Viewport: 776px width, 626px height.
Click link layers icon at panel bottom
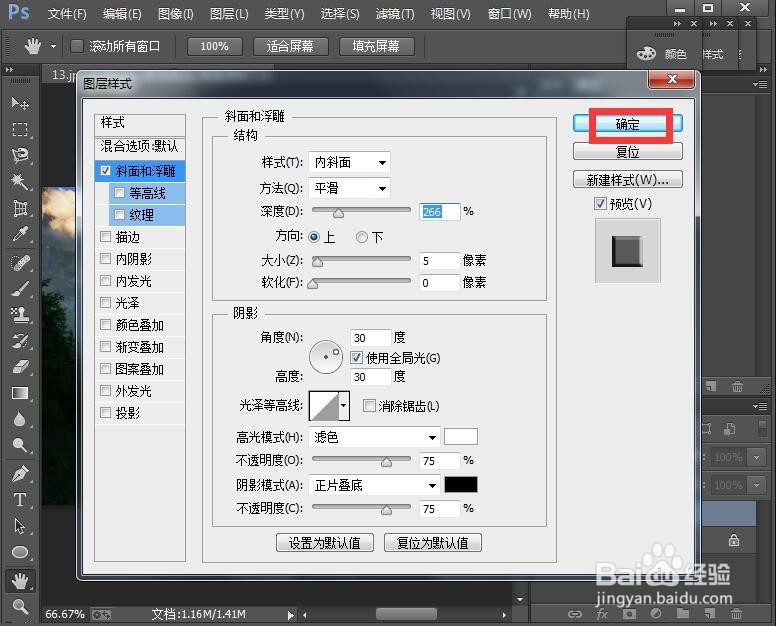click(x=575, y=614)
